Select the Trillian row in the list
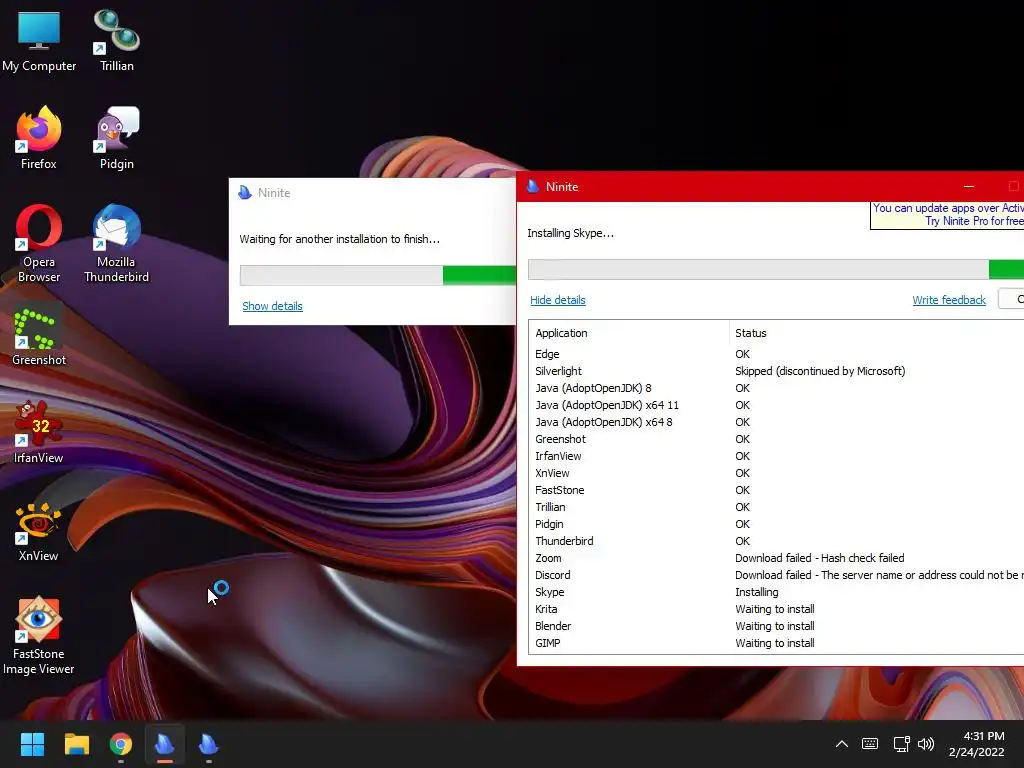 [x=777, y=507]
